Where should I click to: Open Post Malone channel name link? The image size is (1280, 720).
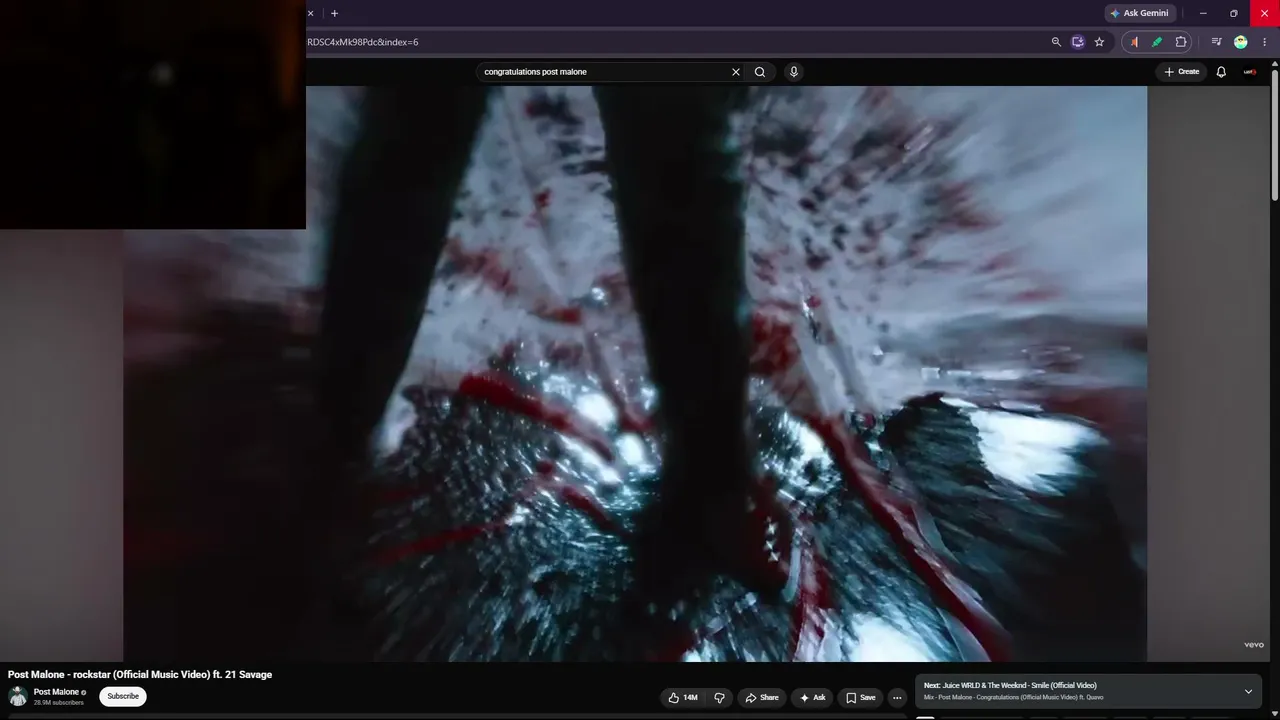56,692
